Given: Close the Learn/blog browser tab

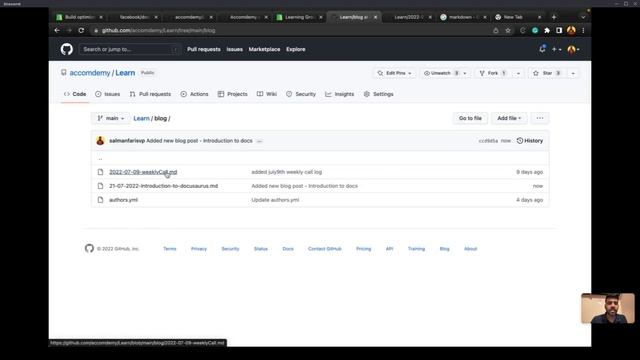Looking at the screenshot, I should click(376, 17).
